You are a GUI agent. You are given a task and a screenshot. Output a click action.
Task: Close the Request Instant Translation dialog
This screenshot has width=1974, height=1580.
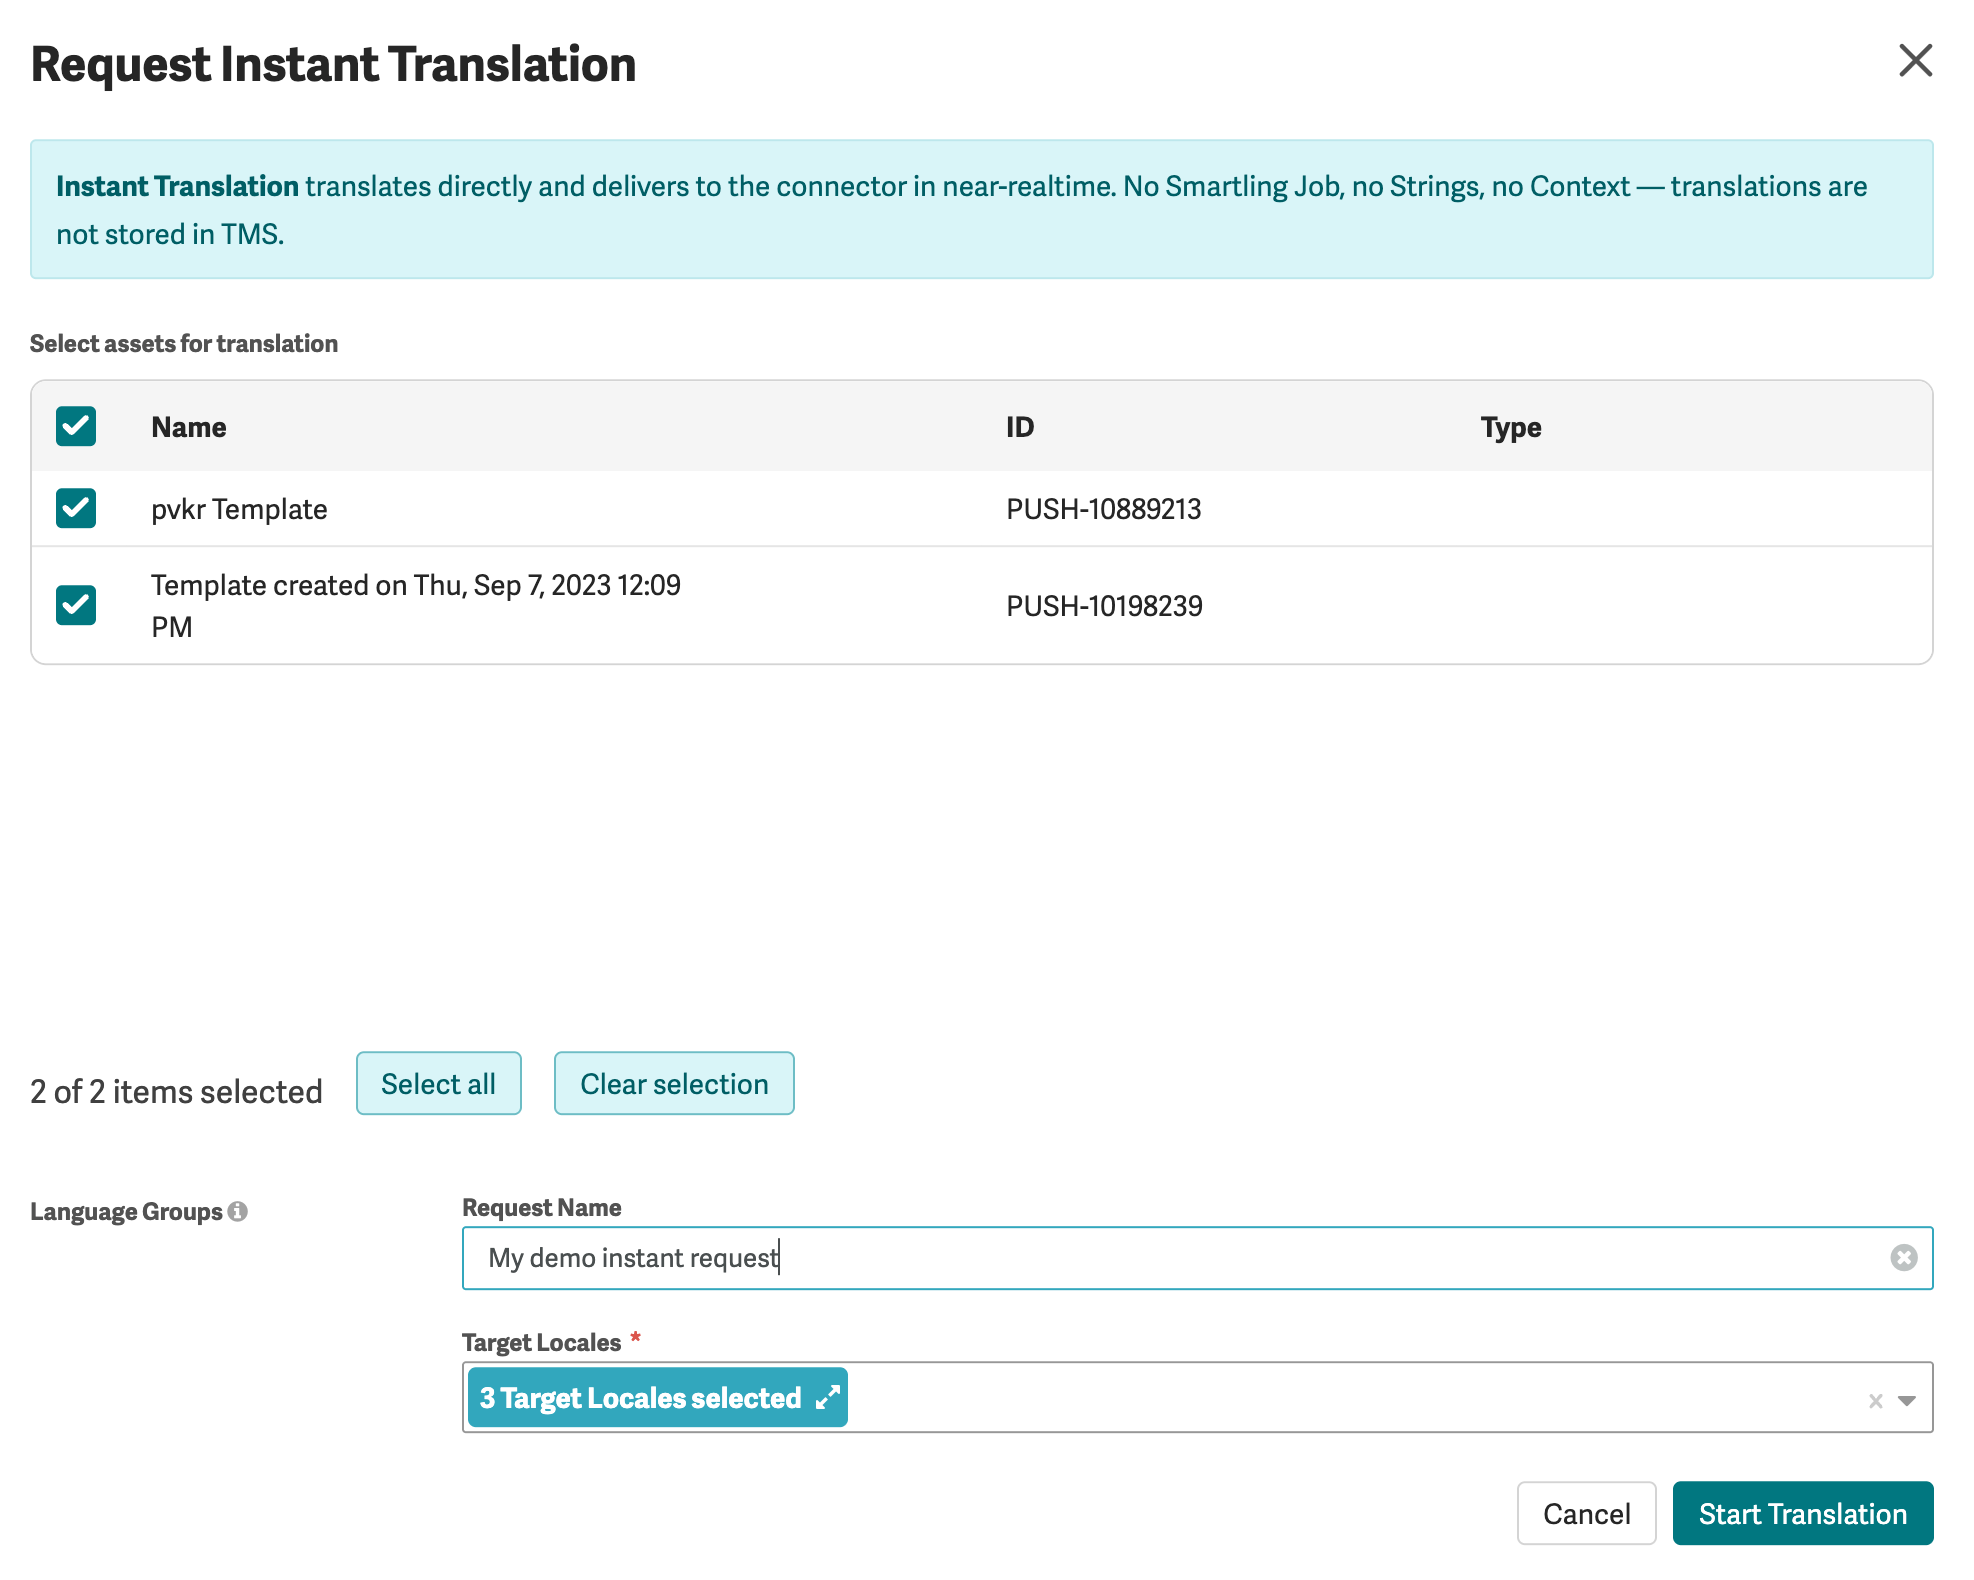[1915, 61]
